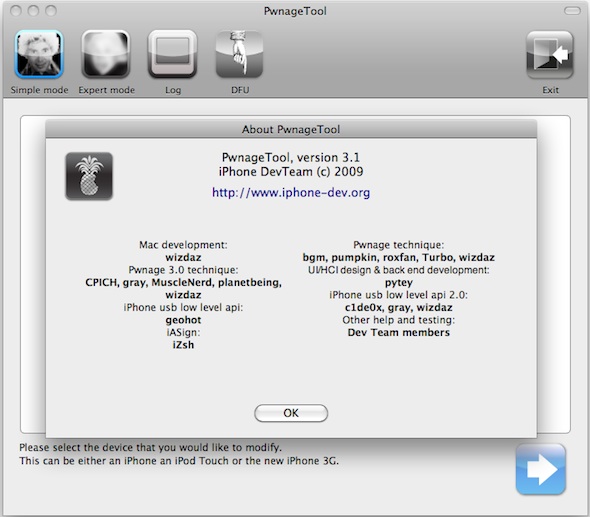Open the http://www.iphone-dev.org link

coord(291,193)
